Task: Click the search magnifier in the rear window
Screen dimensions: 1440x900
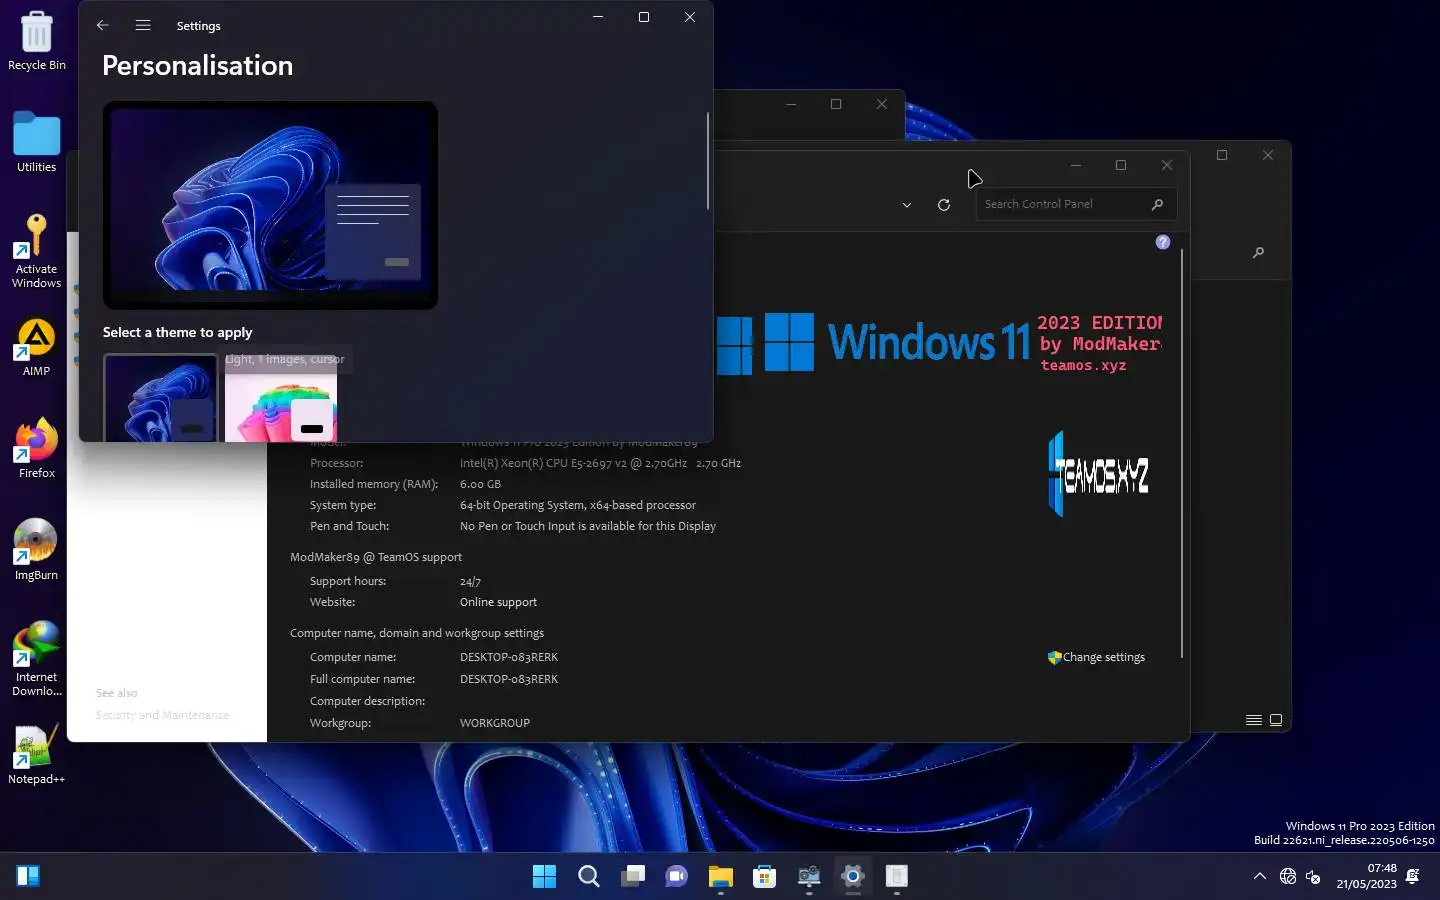Action: [x=1258, y=252]
